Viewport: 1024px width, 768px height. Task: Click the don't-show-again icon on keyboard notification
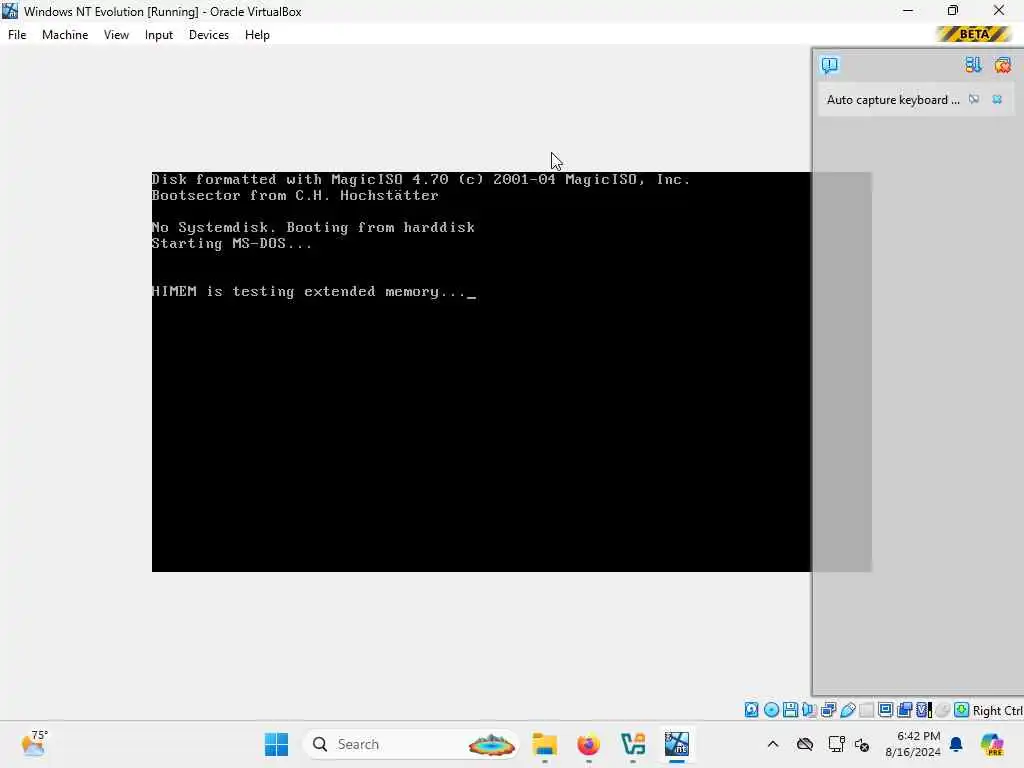coord(974,99)
